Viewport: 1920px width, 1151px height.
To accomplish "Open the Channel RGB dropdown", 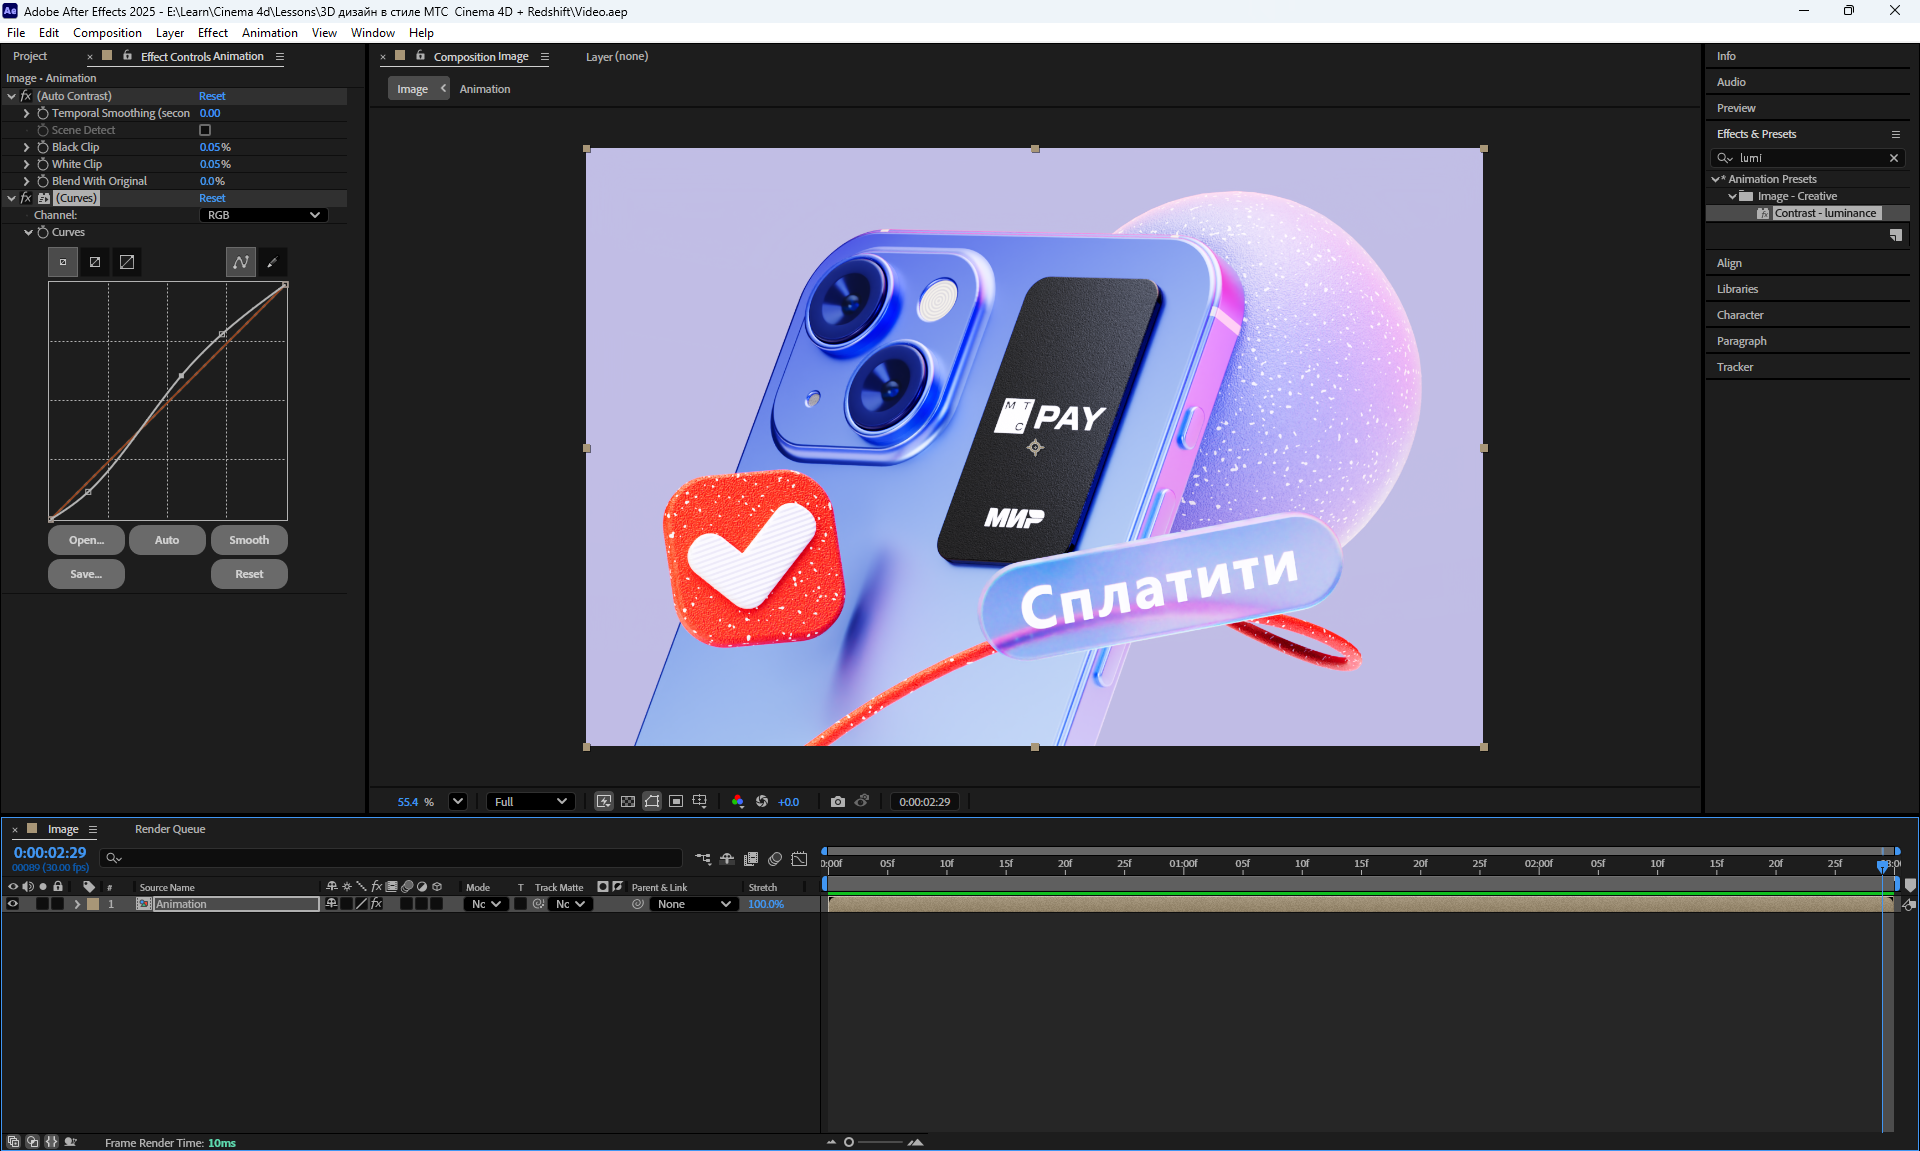I will coord(264,215).
